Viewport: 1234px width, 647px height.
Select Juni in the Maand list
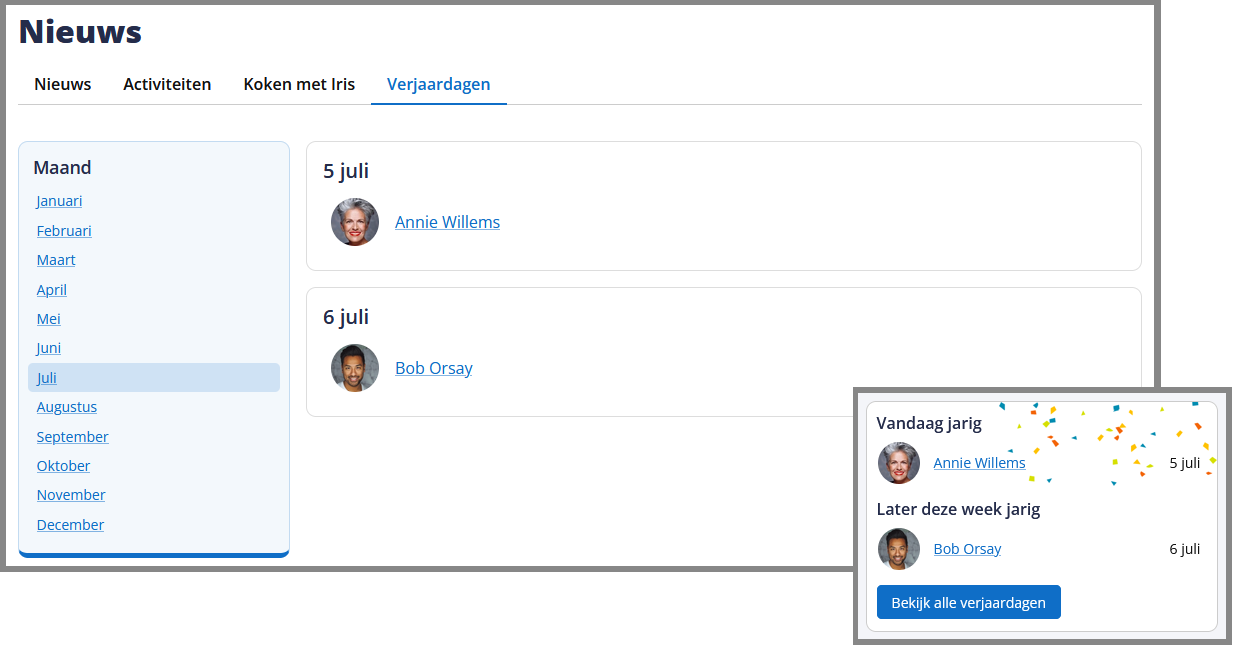(49, 348)
